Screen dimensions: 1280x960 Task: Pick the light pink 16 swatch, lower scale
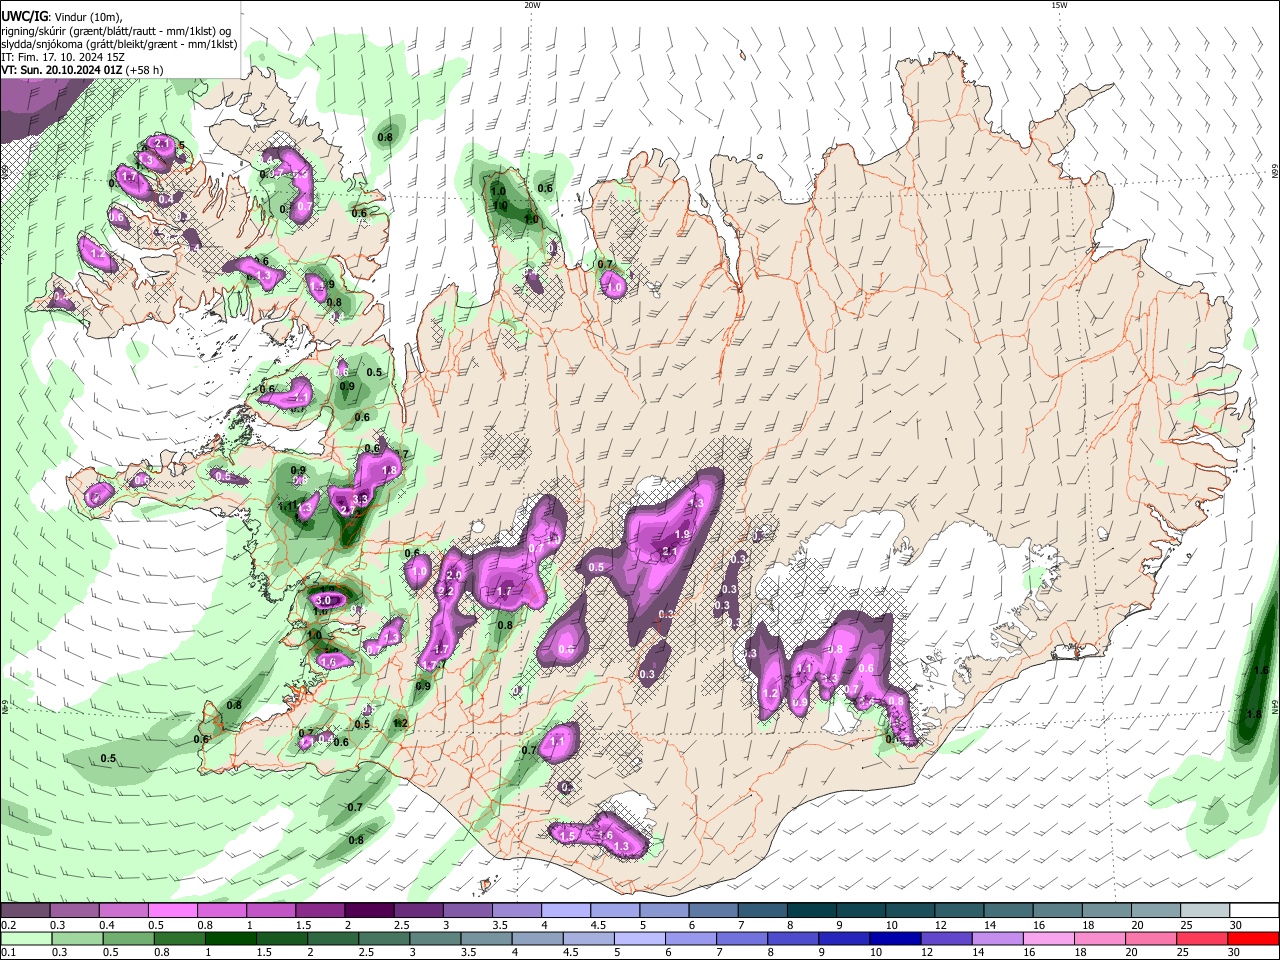pyautogui.click(x=1049, y=938)
